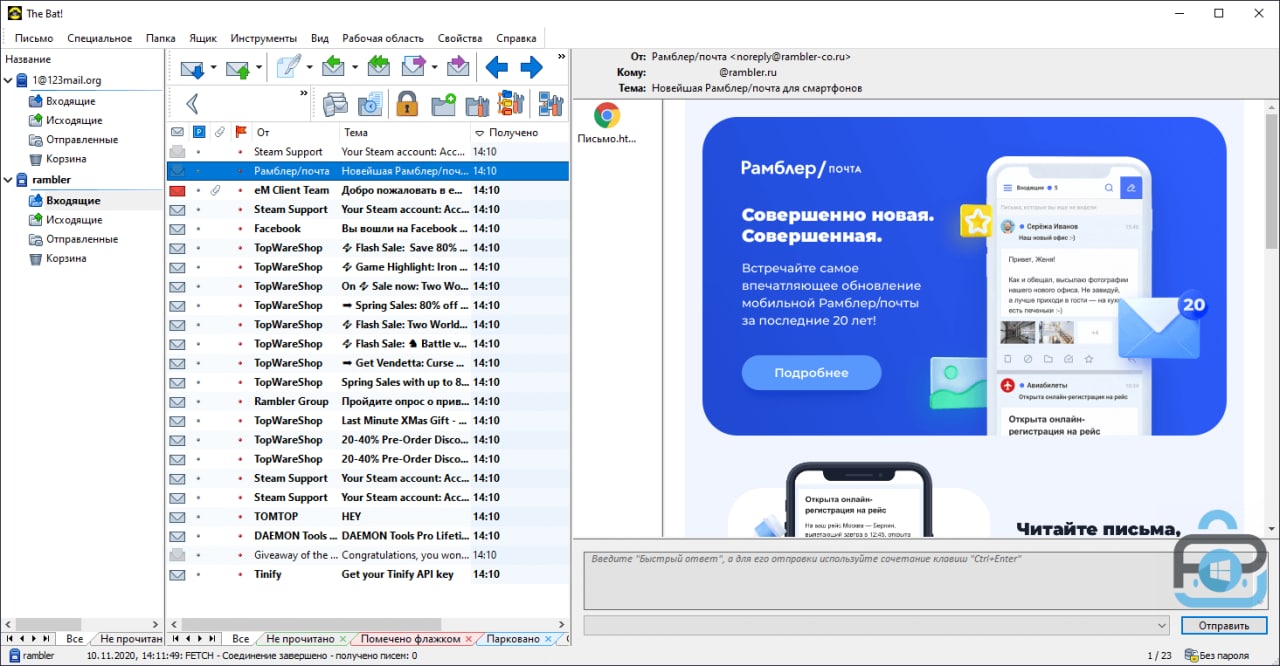Click the padlock icon in the toolbar
This screenshot has height=666, width=1280.
click(x=406, y=103)
